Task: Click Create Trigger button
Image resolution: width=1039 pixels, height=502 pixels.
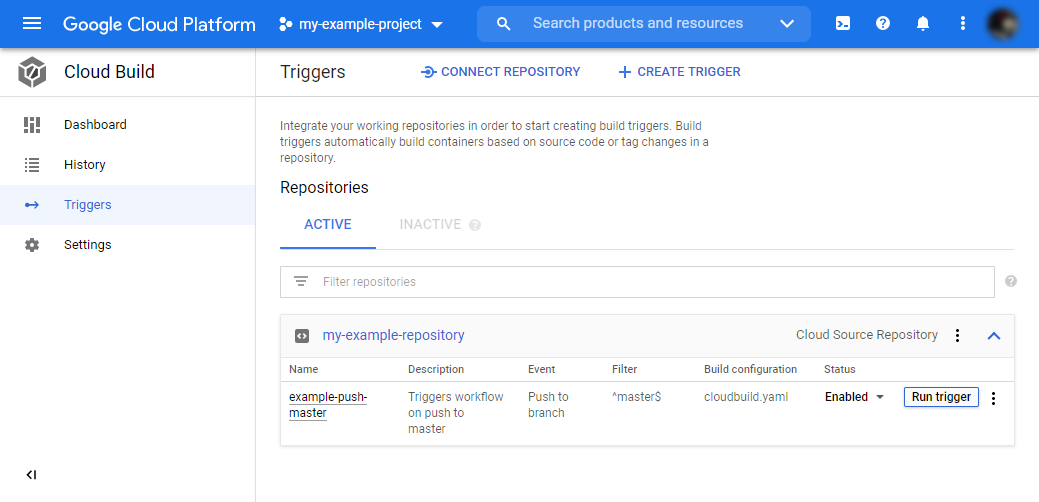Action: (679, 72)
